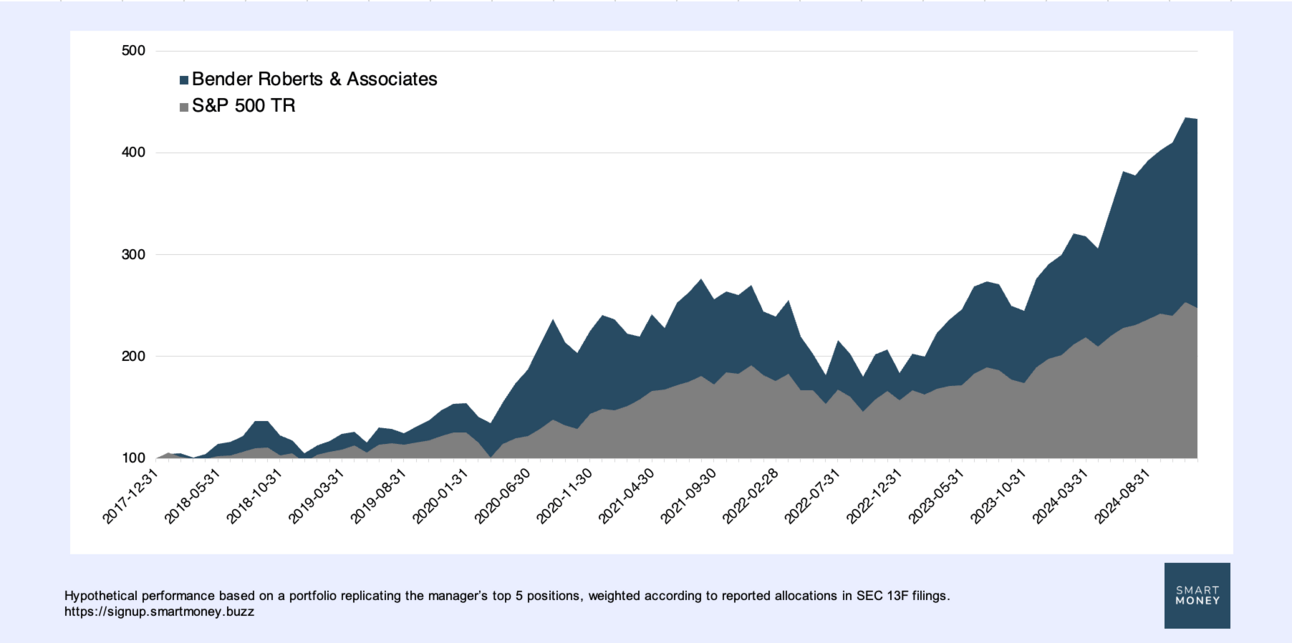Click the 2019-08-31 date label
Viewport: 1292px width, 643px height.
pyautogui.click(x=378, y=495)
